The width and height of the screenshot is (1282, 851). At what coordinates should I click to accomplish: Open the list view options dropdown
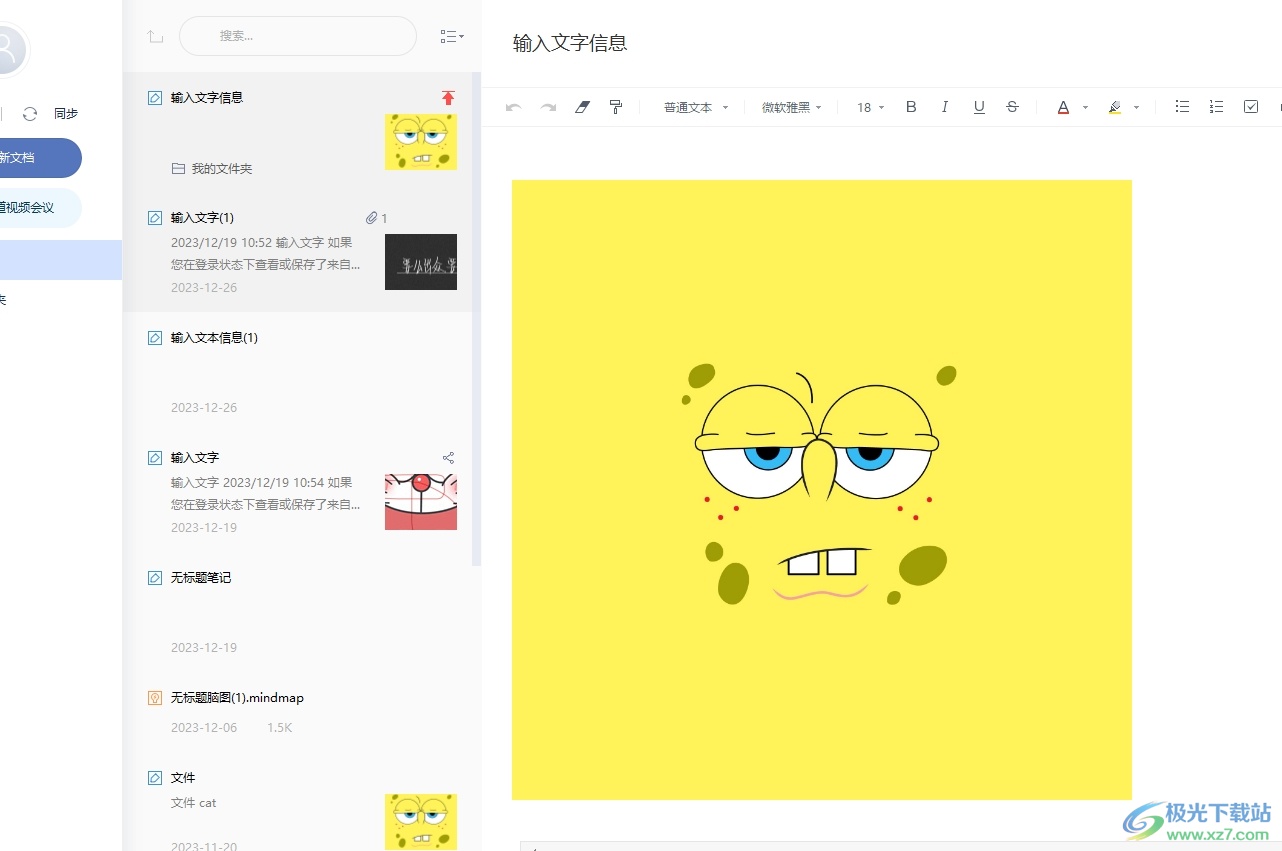(452, 36)
